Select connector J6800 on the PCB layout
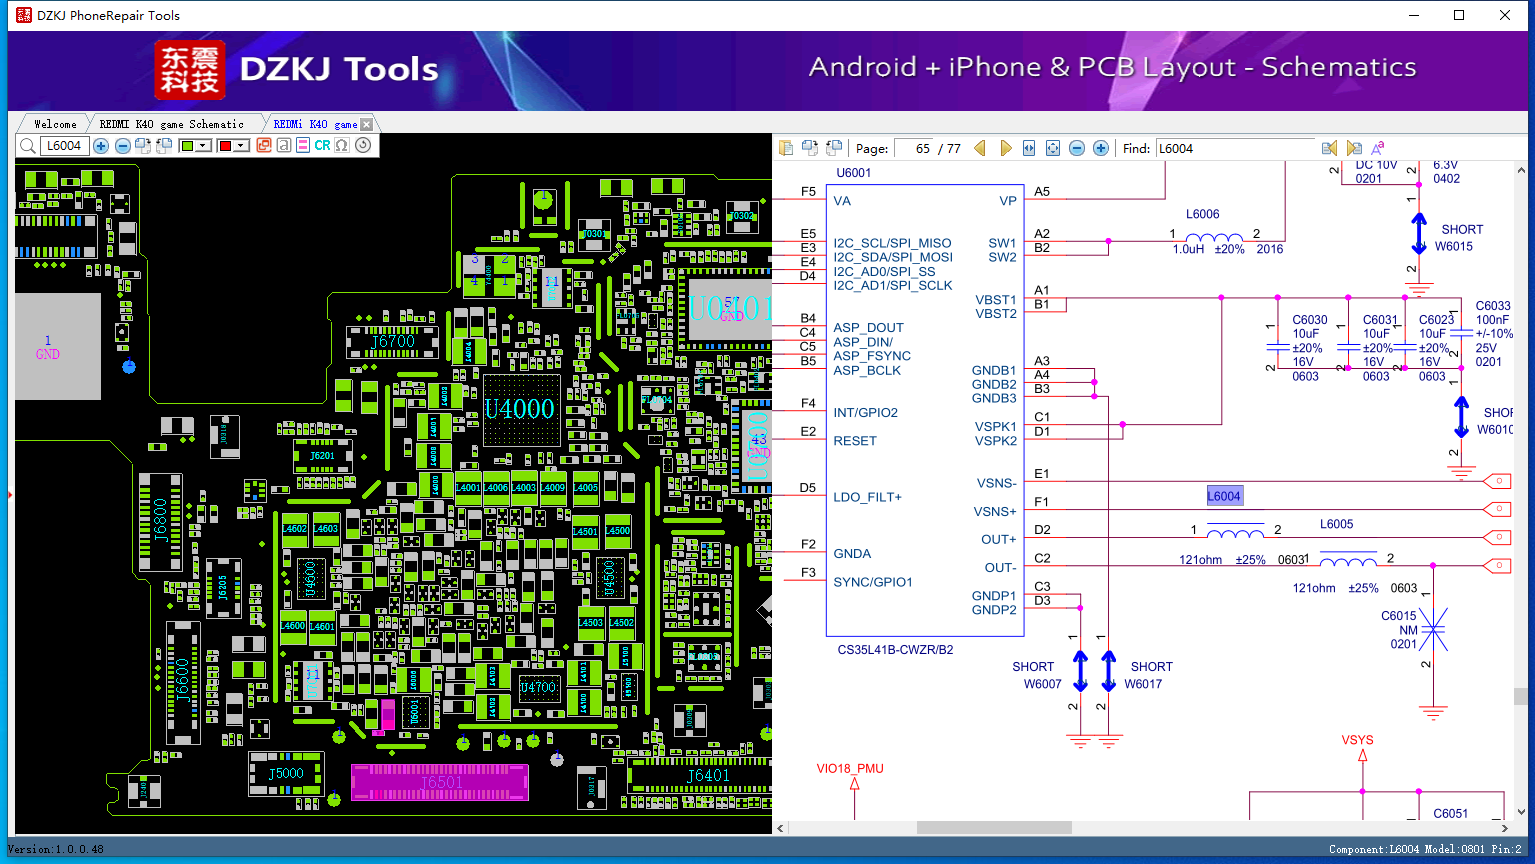 coord(160,522)
